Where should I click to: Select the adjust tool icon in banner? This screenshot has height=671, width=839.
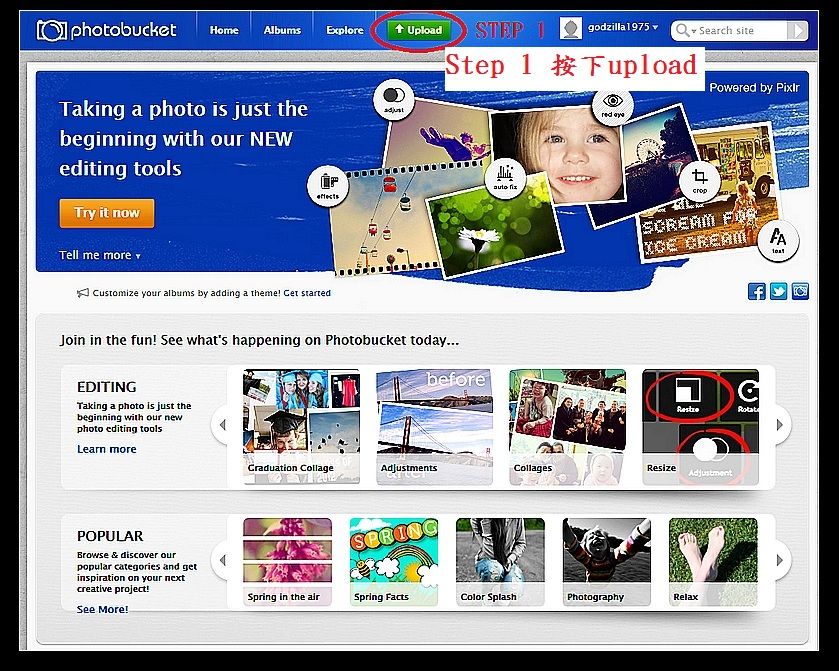[x=394, y=100]
